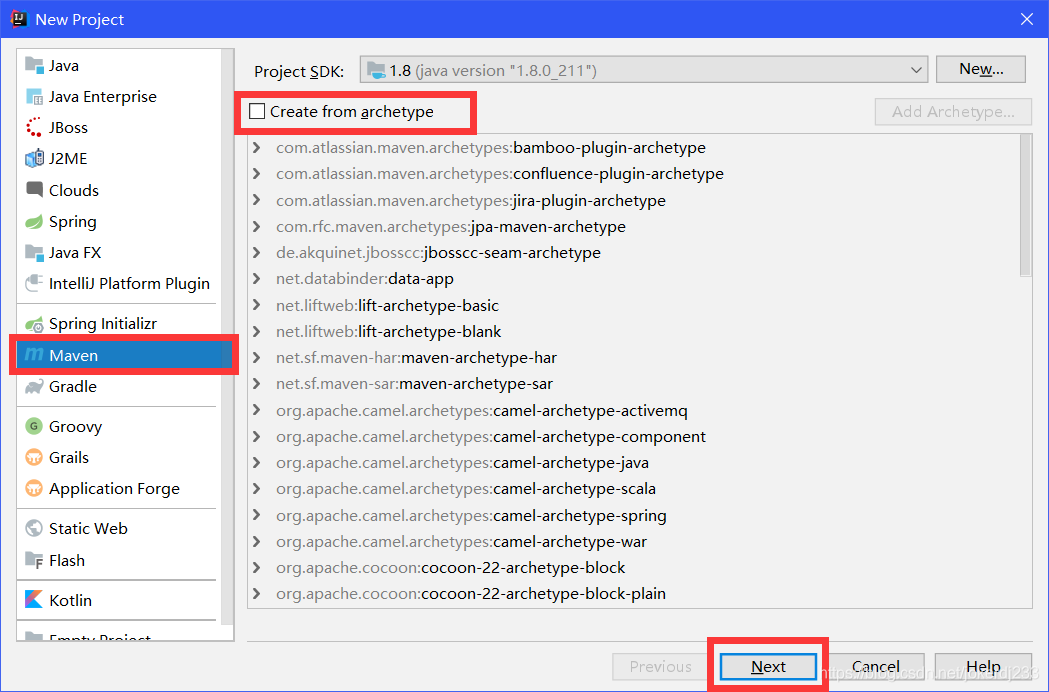This screenshot has width=1049, height=692.
Task: Click the Help button
Action: [x=983, y=667]
